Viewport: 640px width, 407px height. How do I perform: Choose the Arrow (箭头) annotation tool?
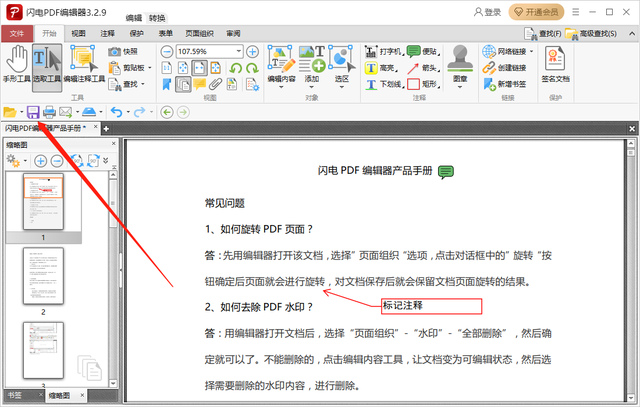pyautogui.click(x=423, y=68)
